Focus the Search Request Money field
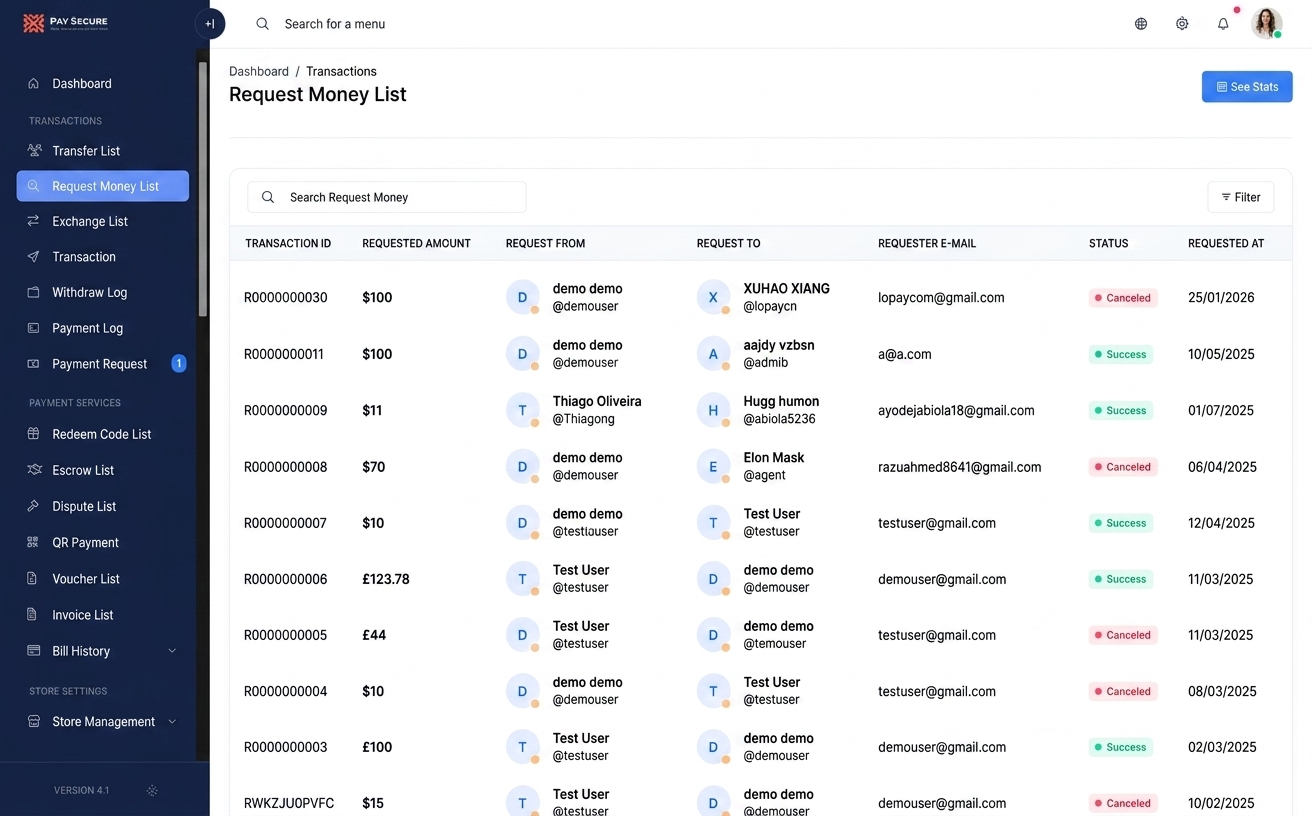This screenshot has width=1312, height=816. pyautogui.click(x=387, y=197)
